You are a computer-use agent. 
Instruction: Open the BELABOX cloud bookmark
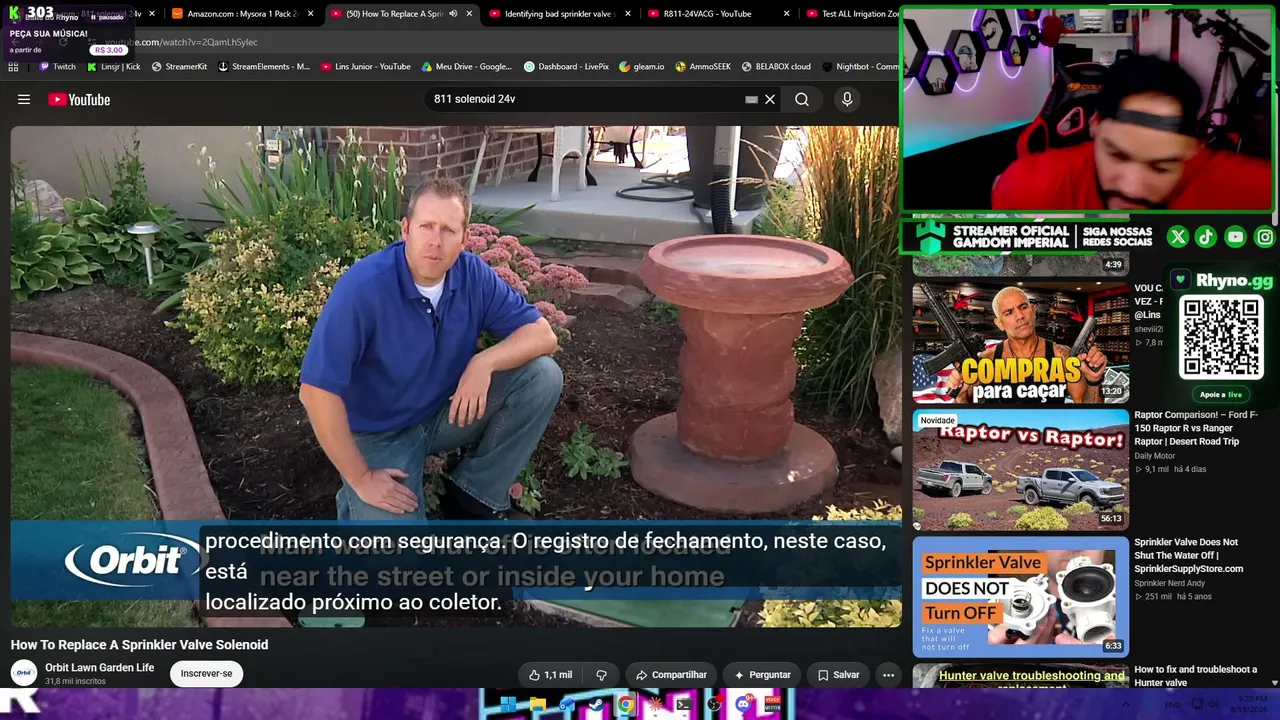[776, 67]
